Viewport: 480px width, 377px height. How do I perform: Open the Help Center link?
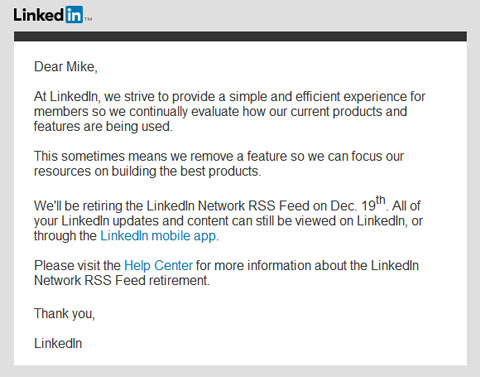click(x=158, y=265)
